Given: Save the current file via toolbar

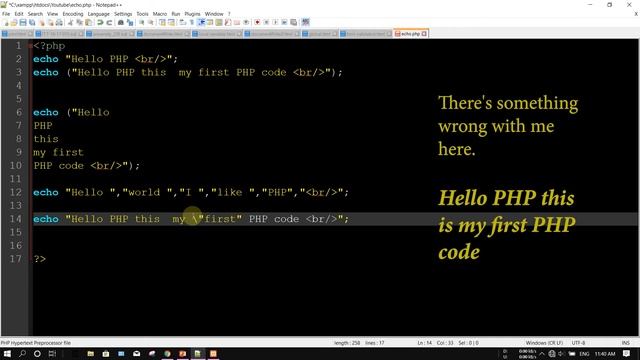Looking at the screenshot, I should pos(23,22).
